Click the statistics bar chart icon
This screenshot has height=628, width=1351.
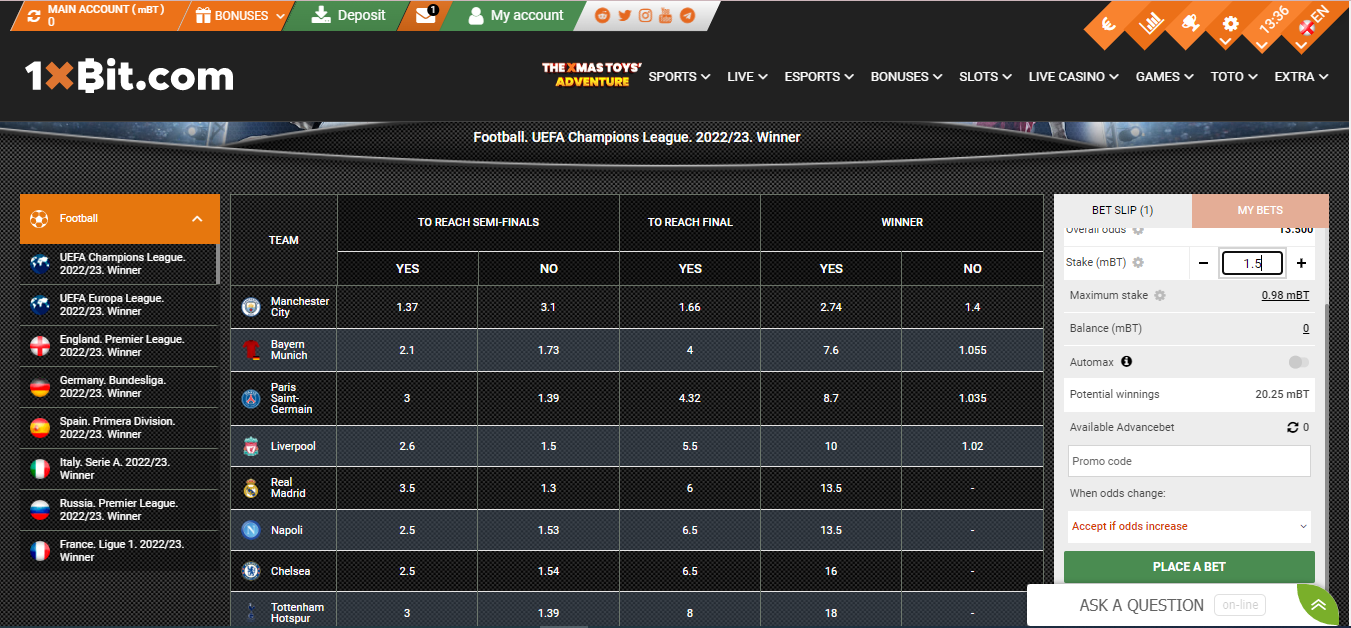tap(1152, 23)
